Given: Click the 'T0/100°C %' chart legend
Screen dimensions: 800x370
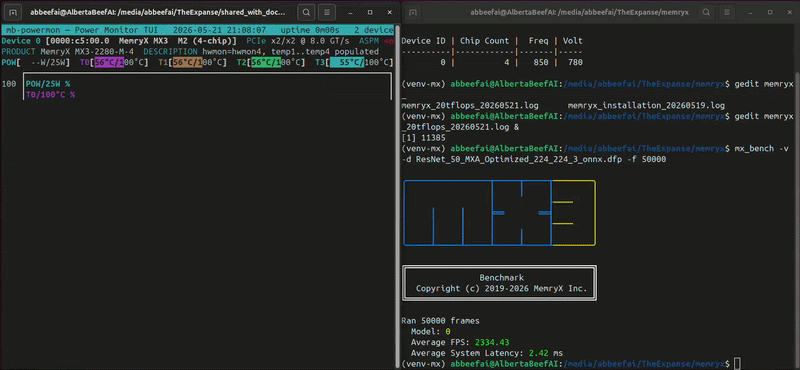Looking at the screenshot, I should 51,94.
